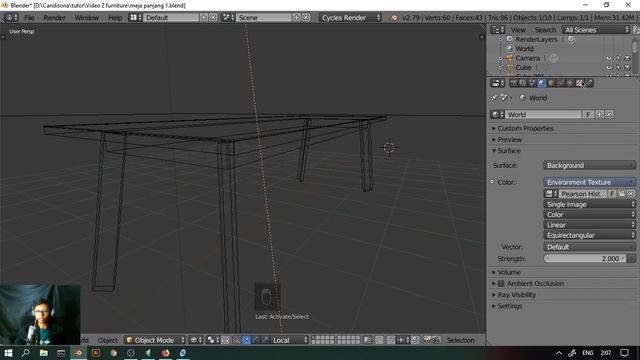640x360 pixels.
Task: Toggle Camera selectability arrow
Action: (x=618, y=58)
